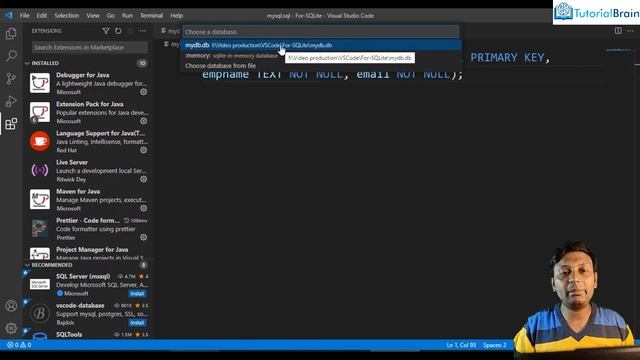This screenshot has width=640, height=360.
Task: Open the SQLTools extension entry
Action: [88, 335]
